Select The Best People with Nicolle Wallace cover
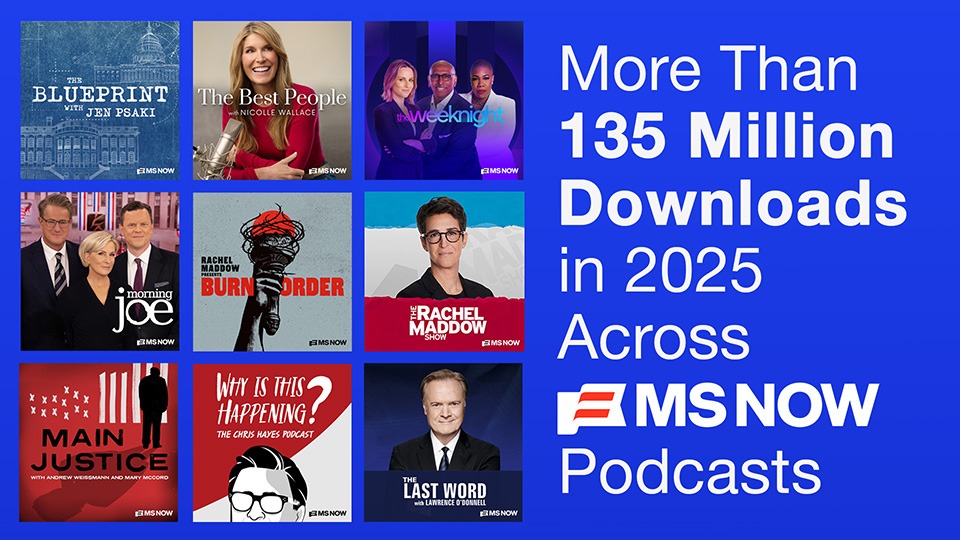 coord(272,100)
